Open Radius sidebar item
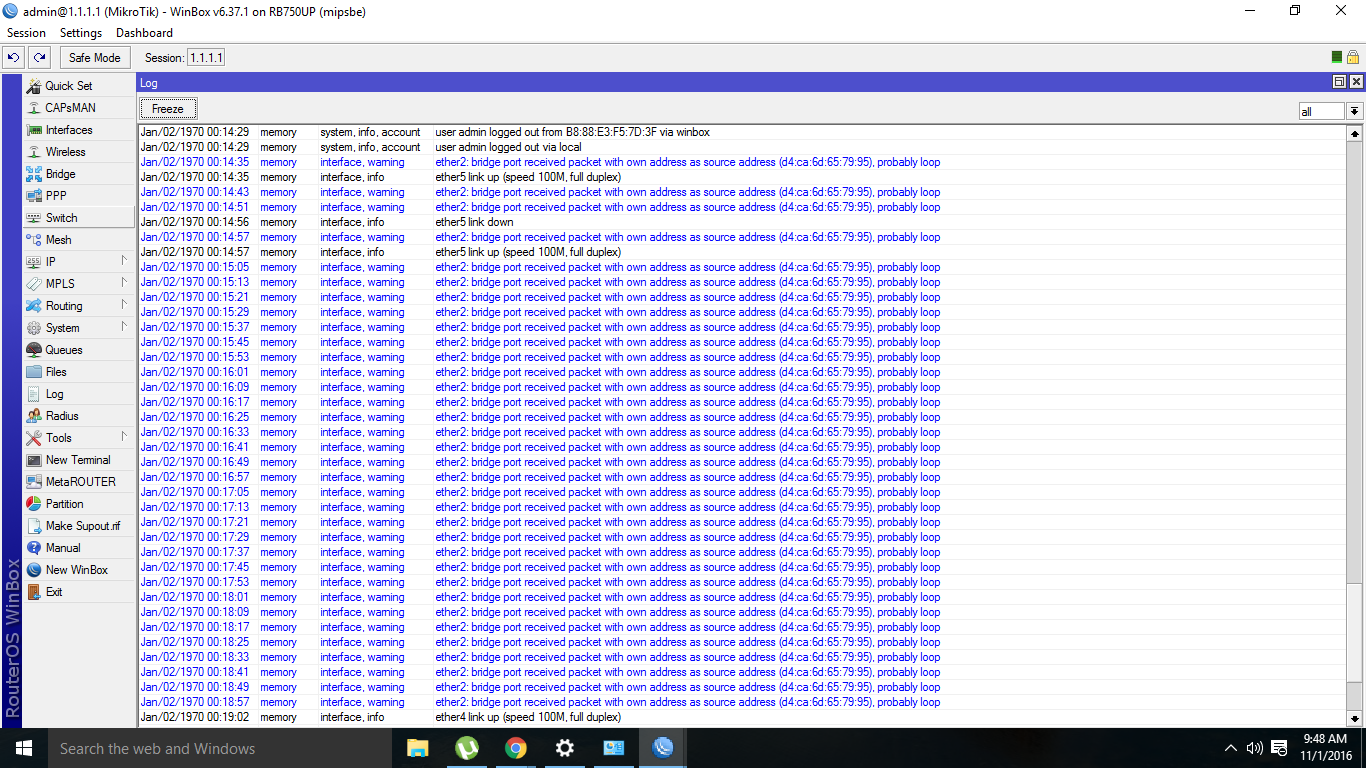 [x=78, y=416]
